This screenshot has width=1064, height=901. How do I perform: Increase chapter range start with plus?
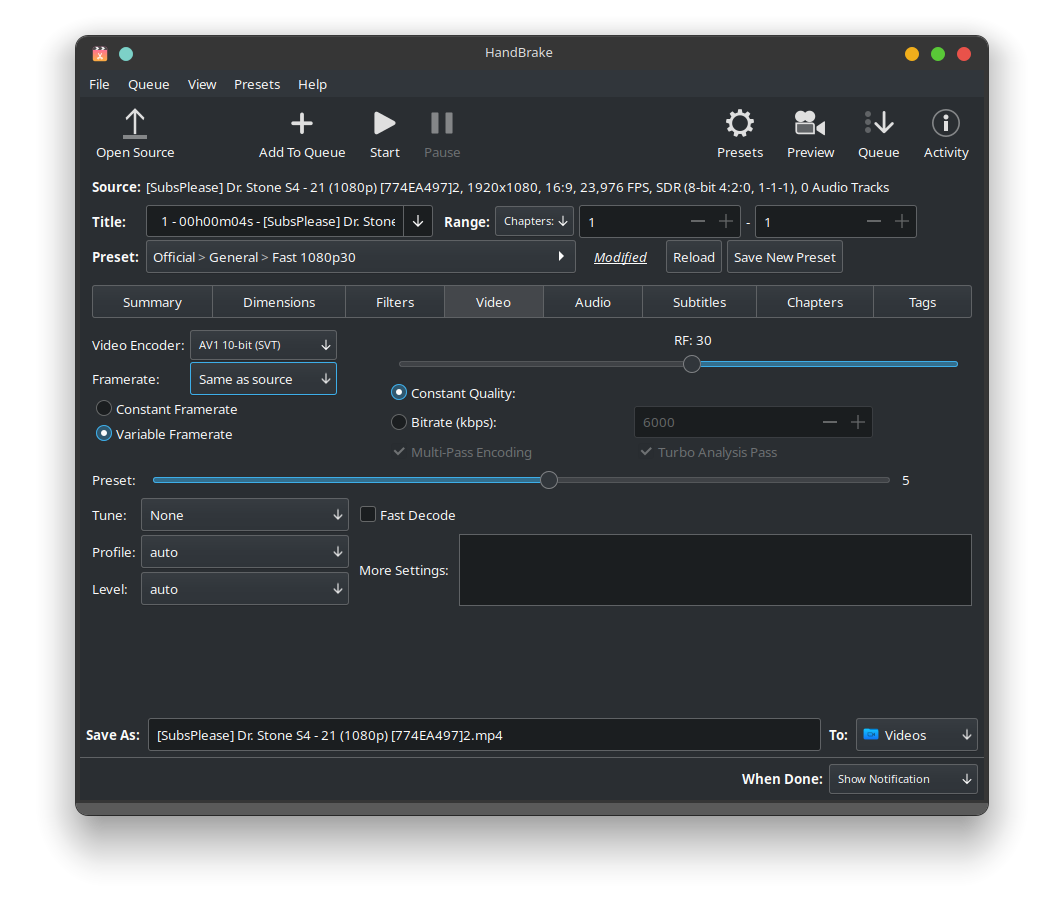pos(725,221)
